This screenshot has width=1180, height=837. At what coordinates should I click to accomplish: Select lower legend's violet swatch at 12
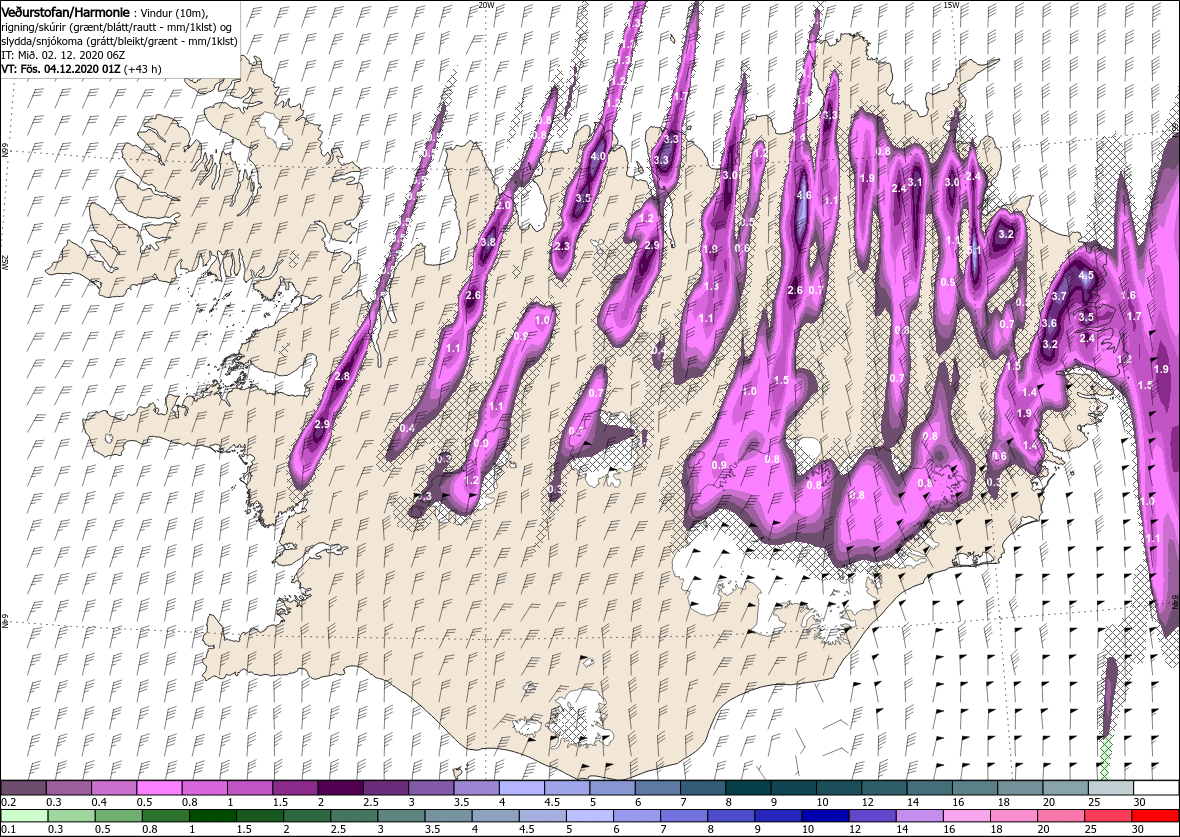point(873,816)
